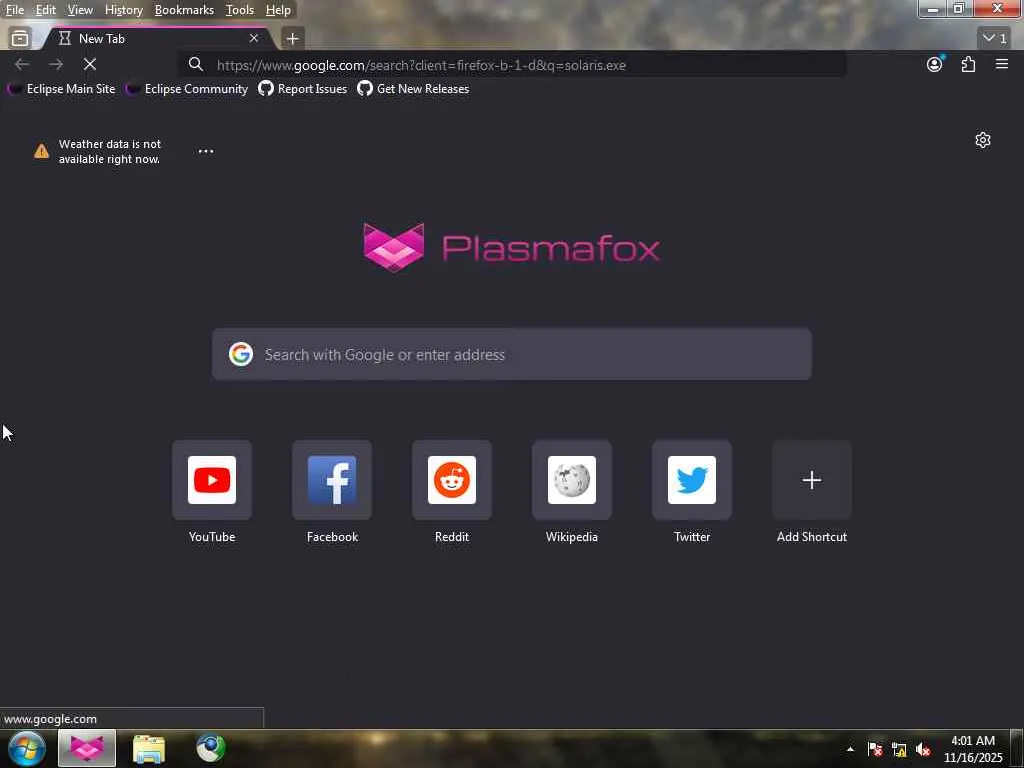The image size is (1024, 768).
Task: Go forward one page
Action: (56, 64)
